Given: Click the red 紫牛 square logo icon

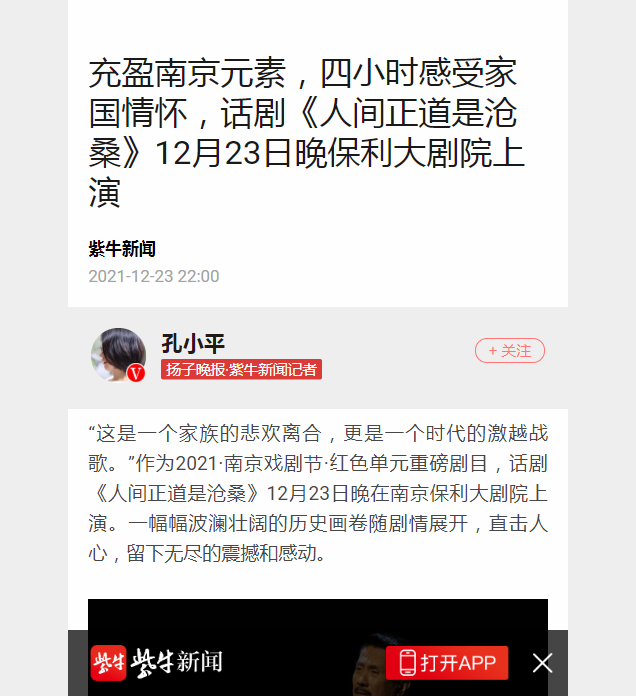Looking at the screenshot, I should click(108, 663).
